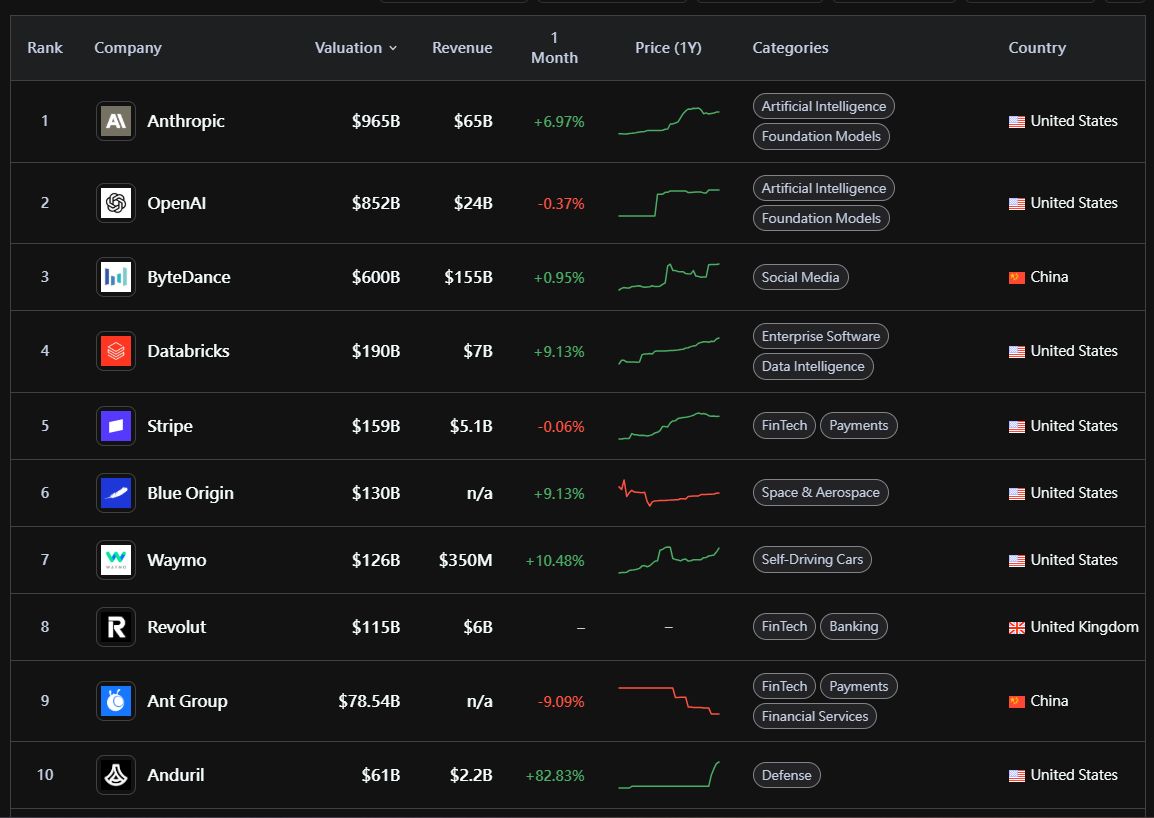
Task: Click the $350M revenue value
Action: 466,560
